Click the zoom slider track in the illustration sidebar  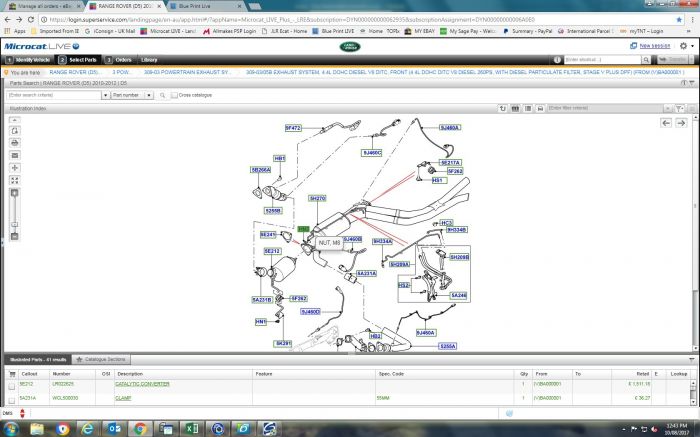tap(15, 214)
